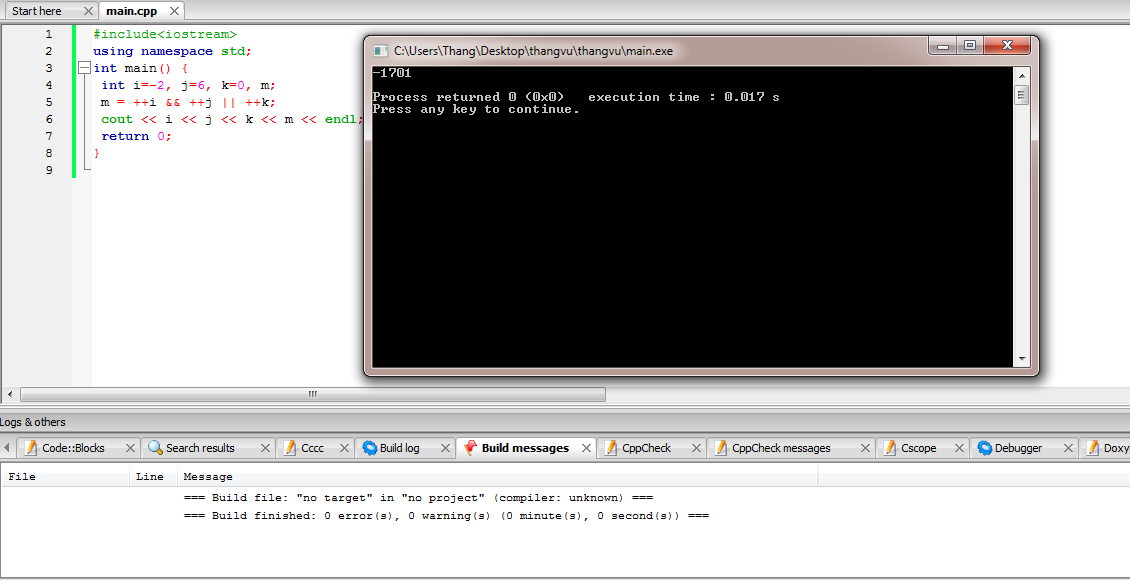The image size is (1130, 580).
Task: Click the Debugger tab gear icon
Action: (x=984, y=448)
